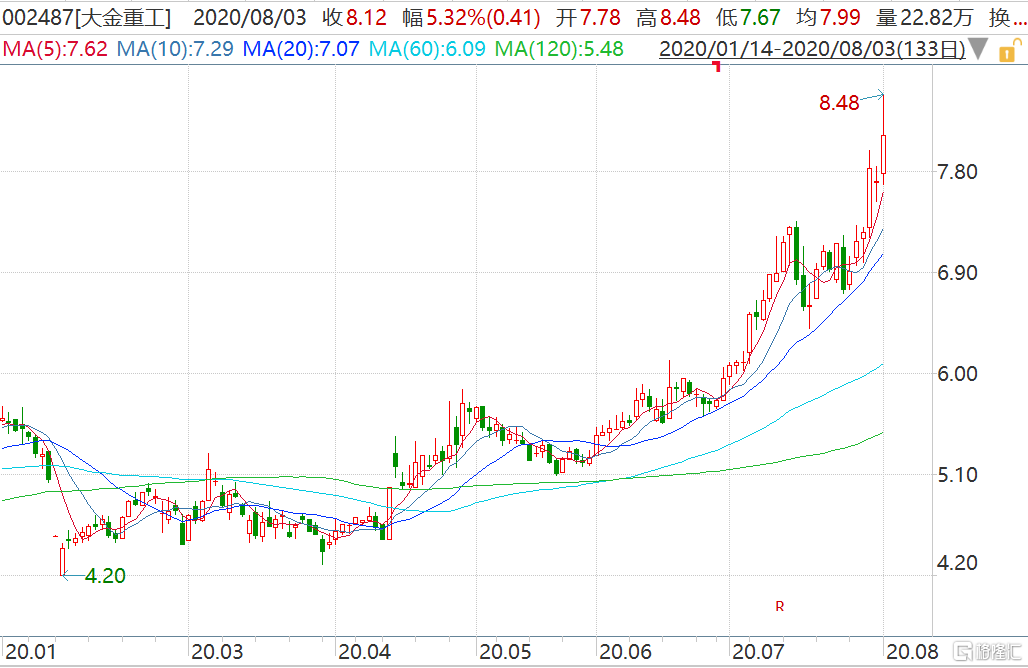Screen dimensions: 1028x668
Task: Click the 幅 5.32%(0.41) change value
Action: 471,18
